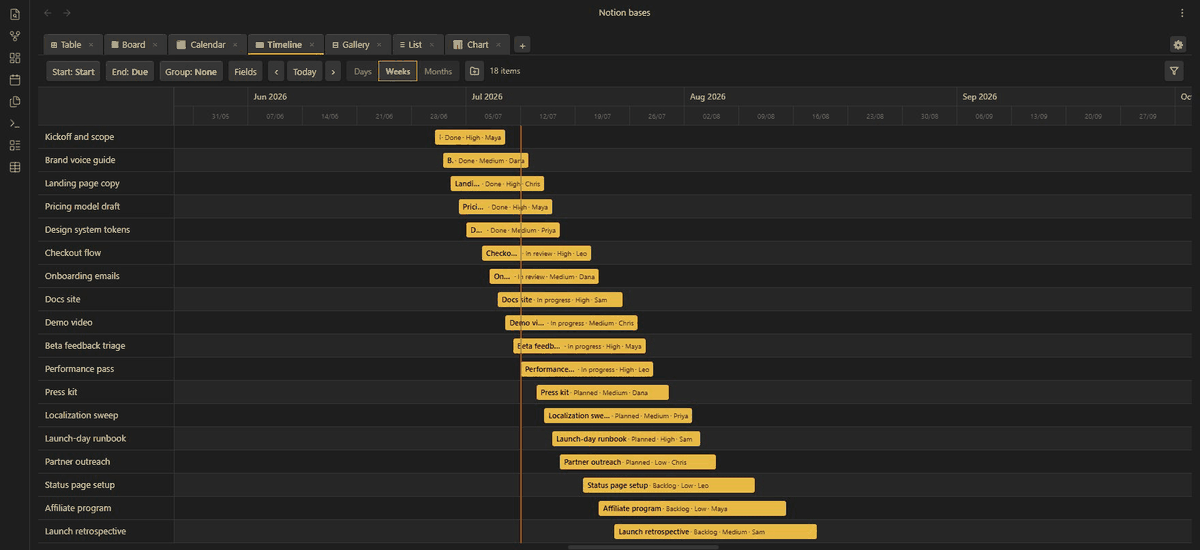Viewport: 1200px width, 550px height.
Task: Close the Timeline tab
Action: [x=311, y=45]
